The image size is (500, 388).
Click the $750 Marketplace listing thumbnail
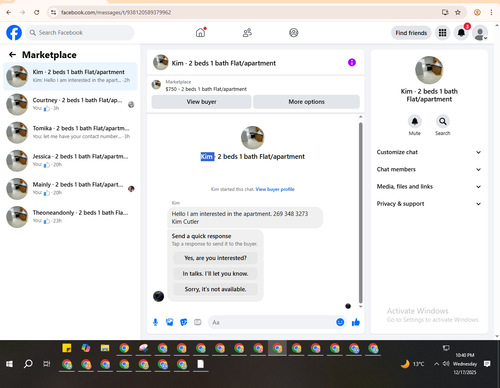[156, 85]
